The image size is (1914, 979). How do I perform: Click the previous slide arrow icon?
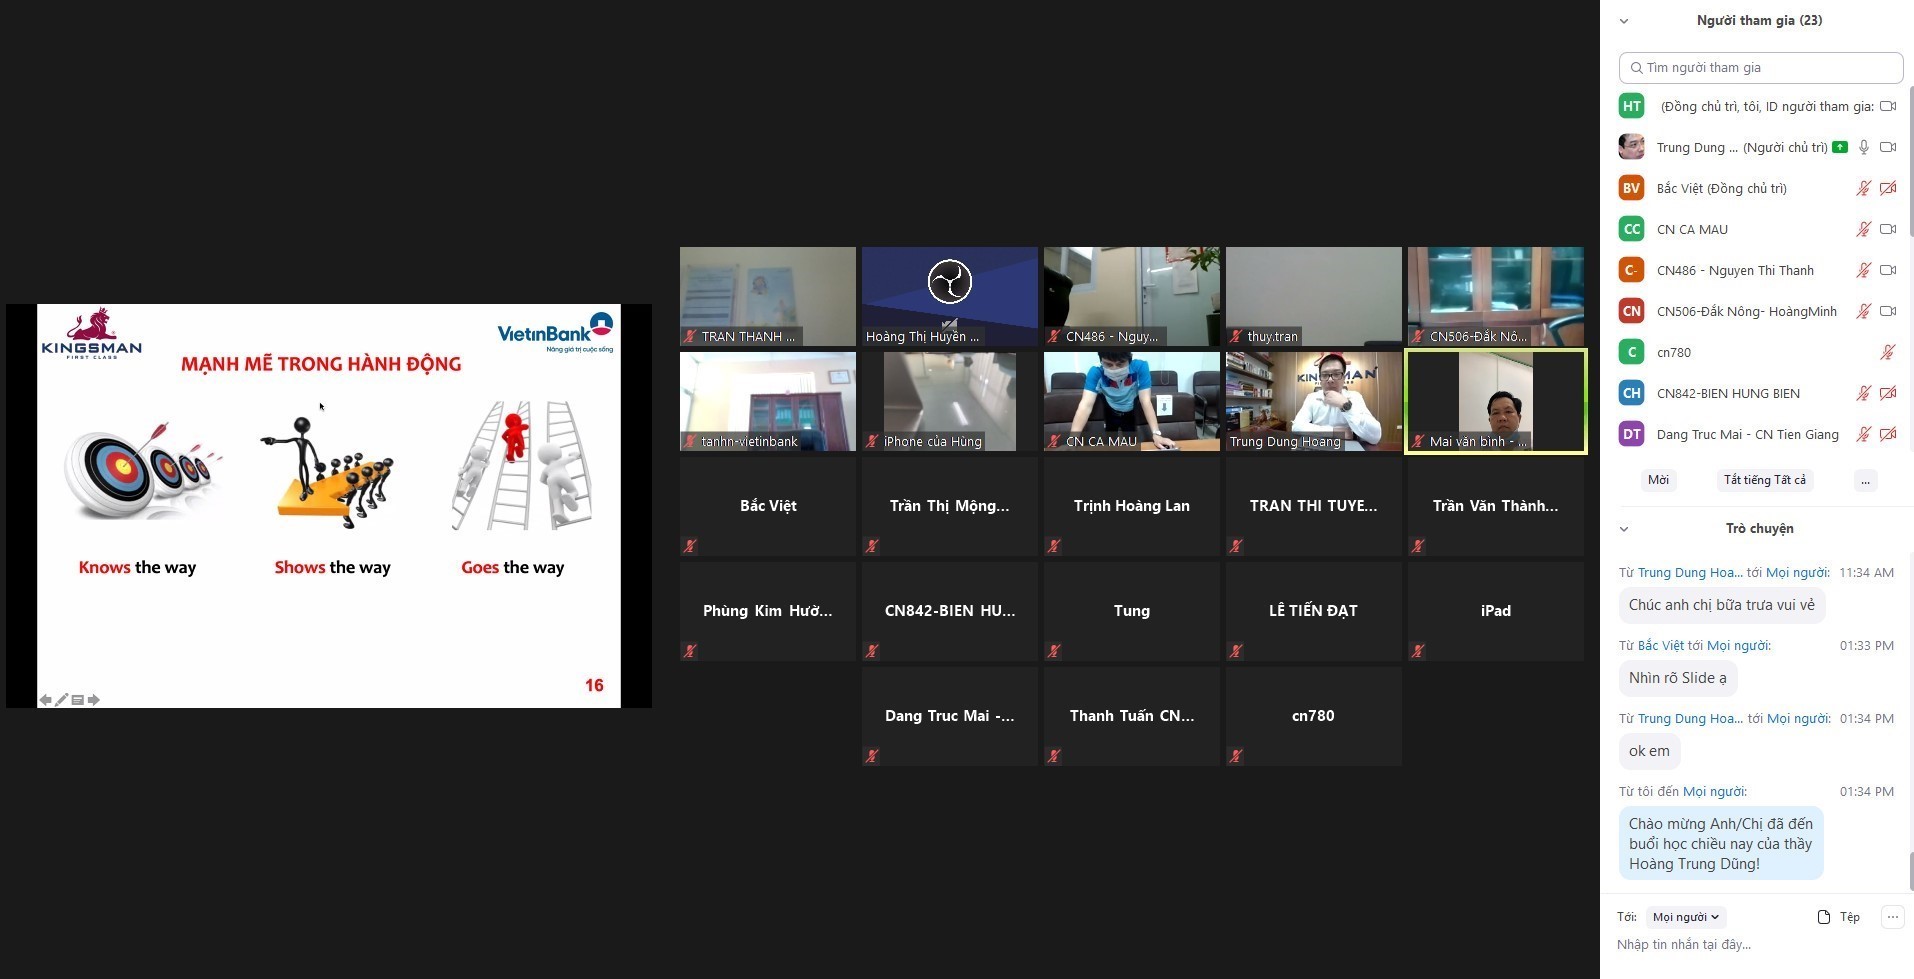pyautogui.click(x=45, y=700)
